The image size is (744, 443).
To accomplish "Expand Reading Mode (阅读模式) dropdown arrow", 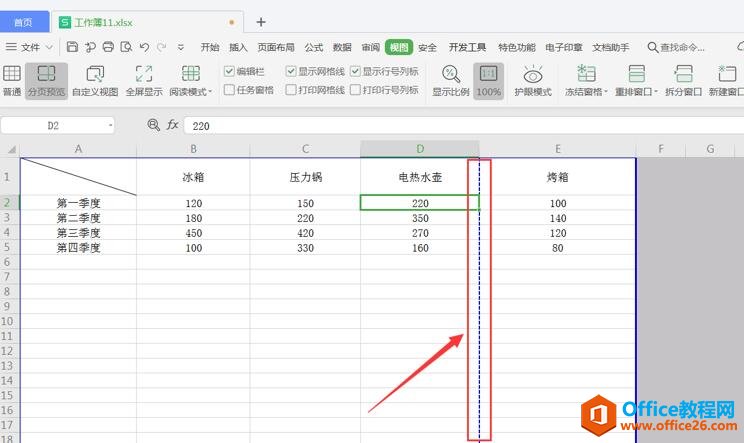I will point(210,92).
